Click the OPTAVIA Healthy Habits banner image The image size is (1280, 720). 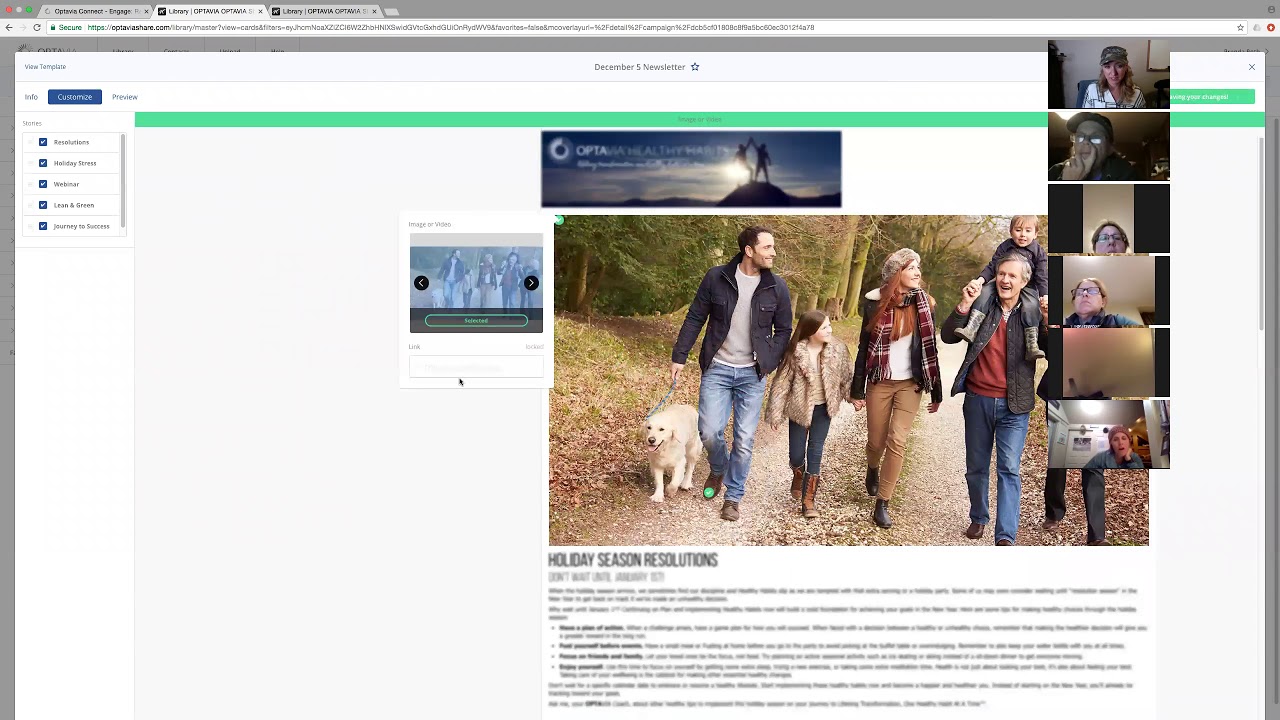click(x=691, y=169)
